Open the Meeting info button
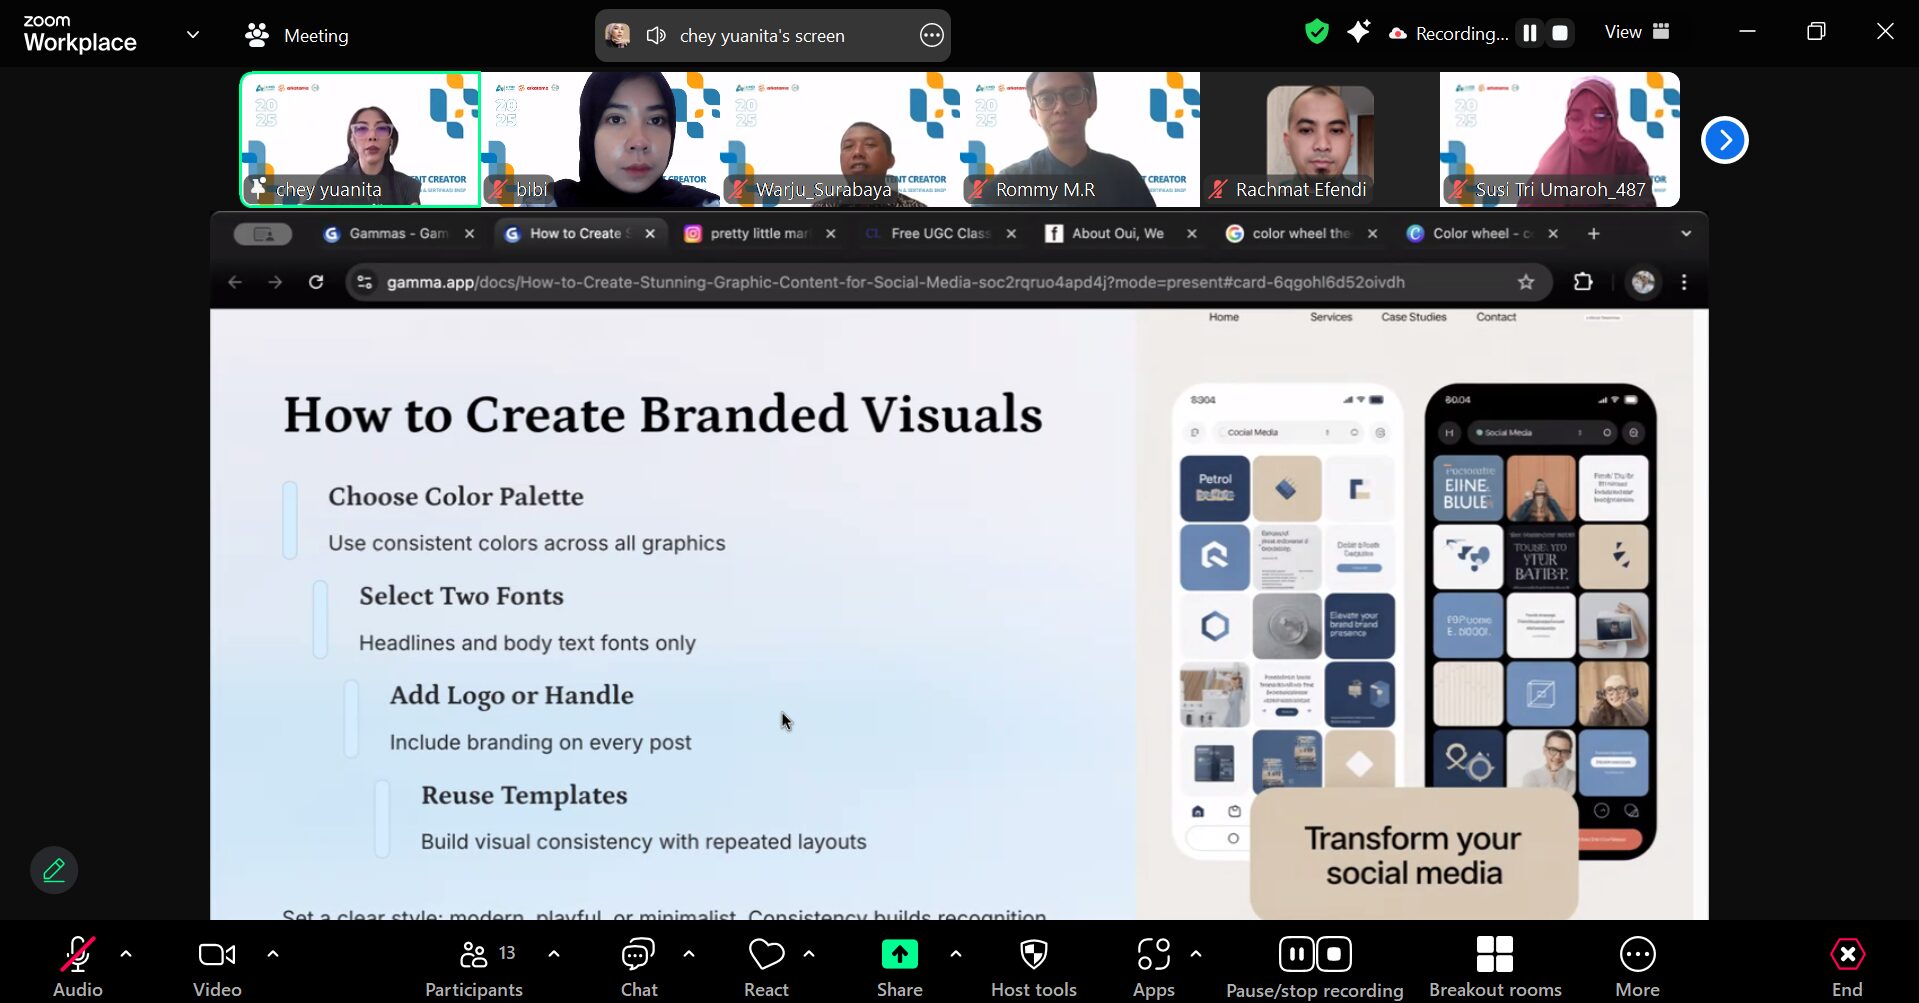1919x1003 pixels. pyautogui.click(x=297, y=36)
